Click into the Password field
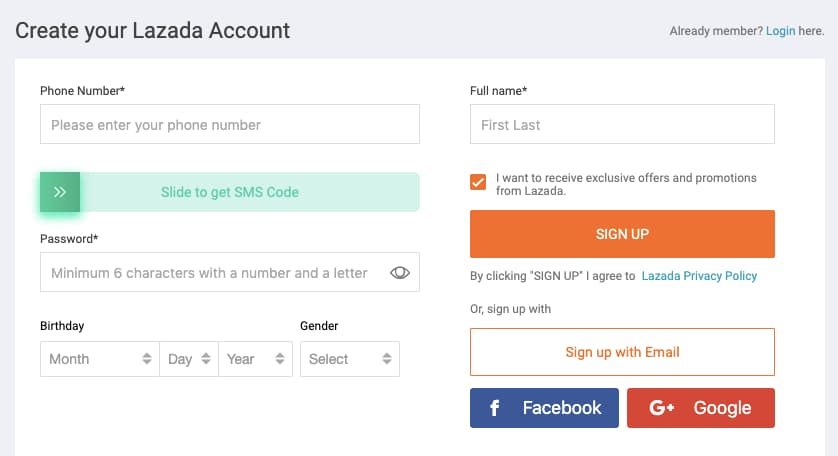This screenshot has width=838, height=456. coord(210,272)
